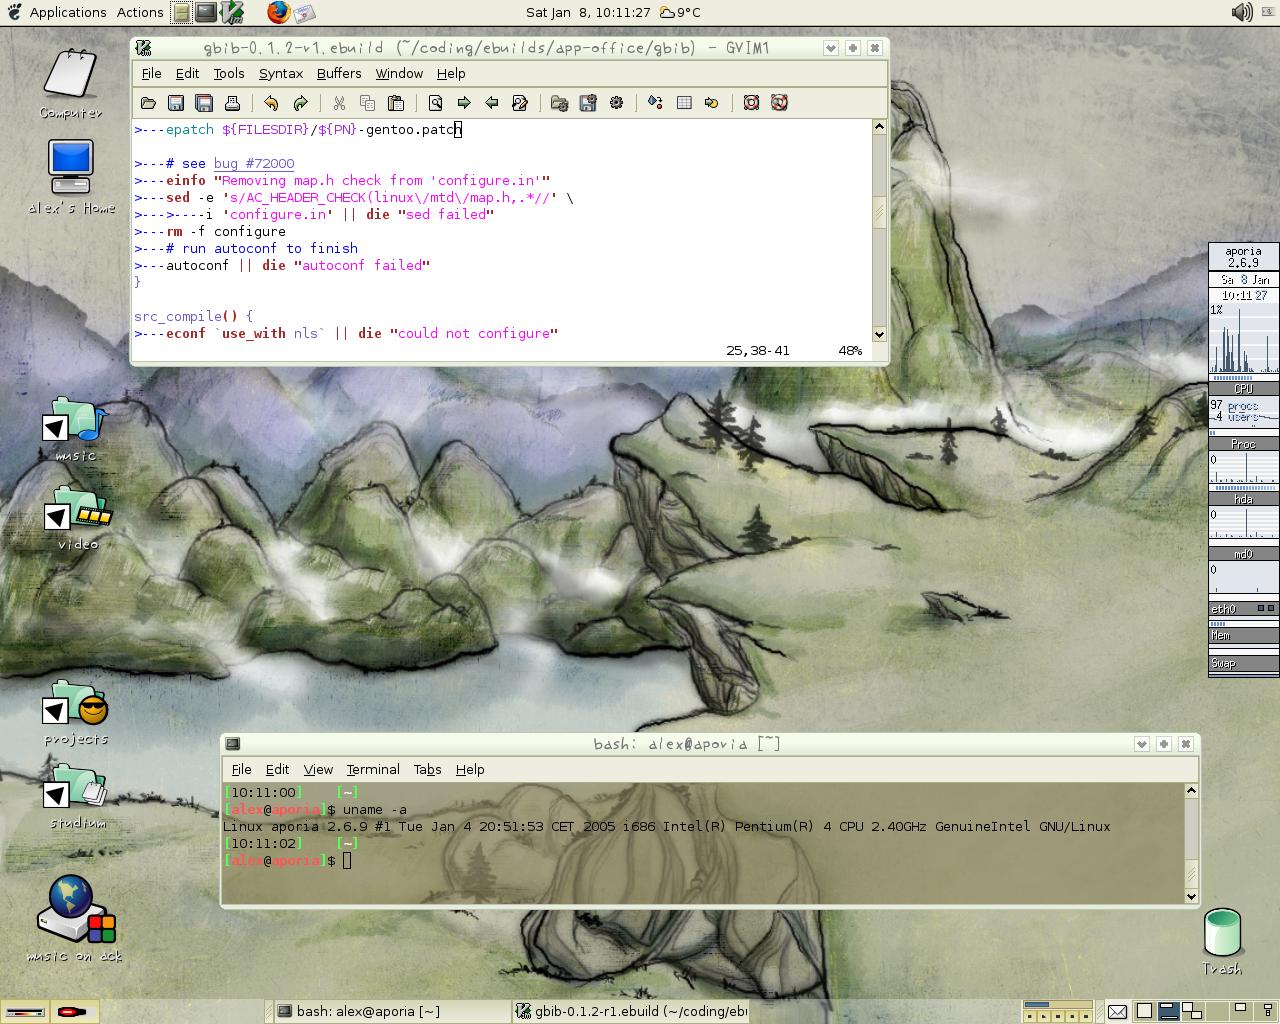Undo the last edit using GVim toolbar

click(271, 103)
